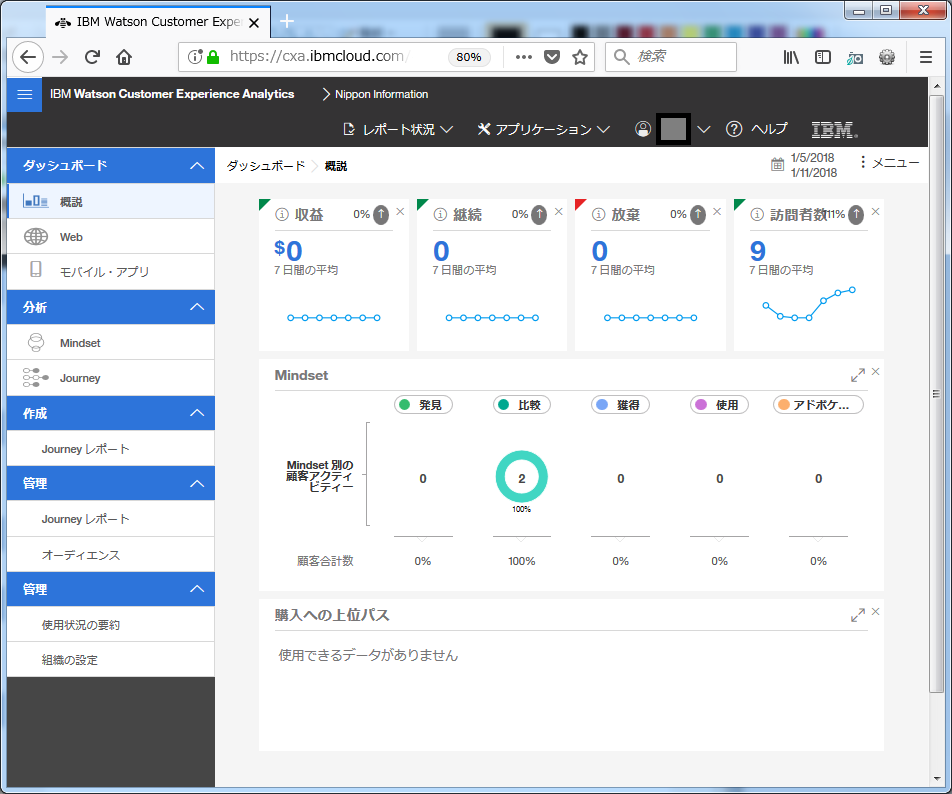Close the IBM Watson Customer Experience tab
This screenshot has height=794, width=952.
point(254,22)
